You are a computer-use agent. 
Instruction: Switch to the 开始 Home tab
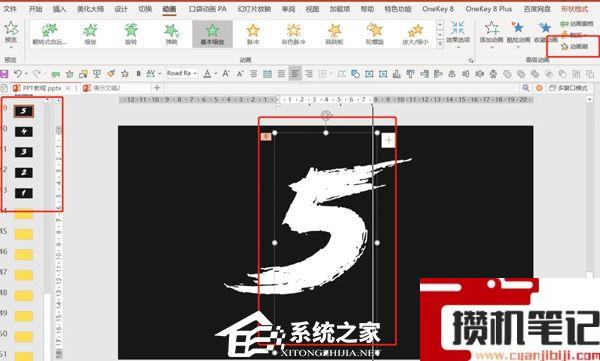click(36, 8)
